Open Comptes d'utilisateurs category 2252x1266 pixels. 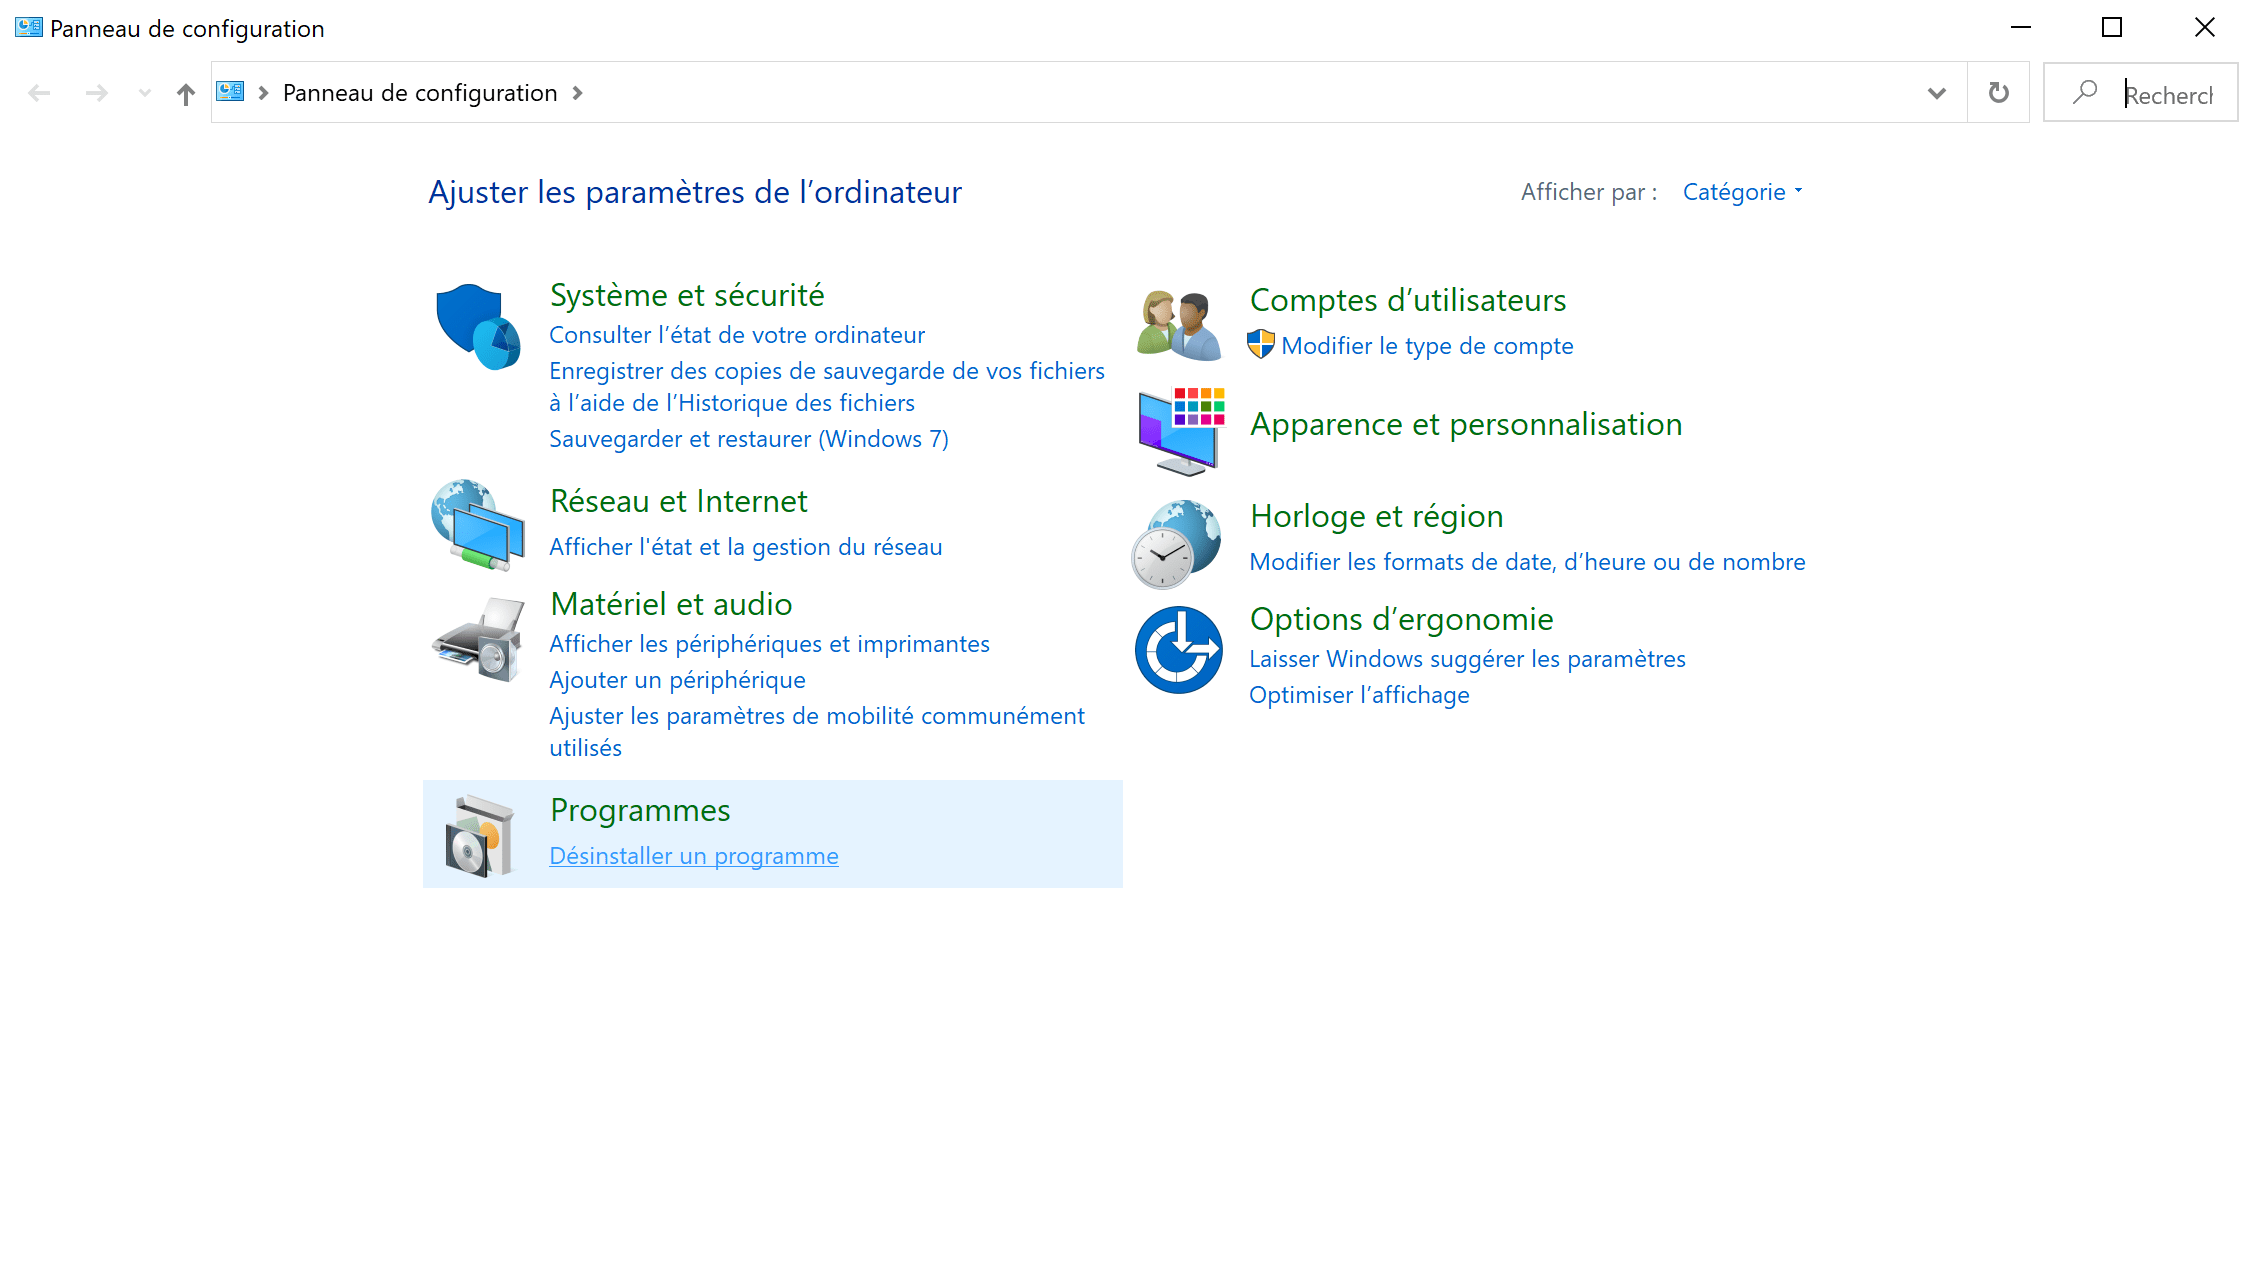click(x=1408, y=300)
